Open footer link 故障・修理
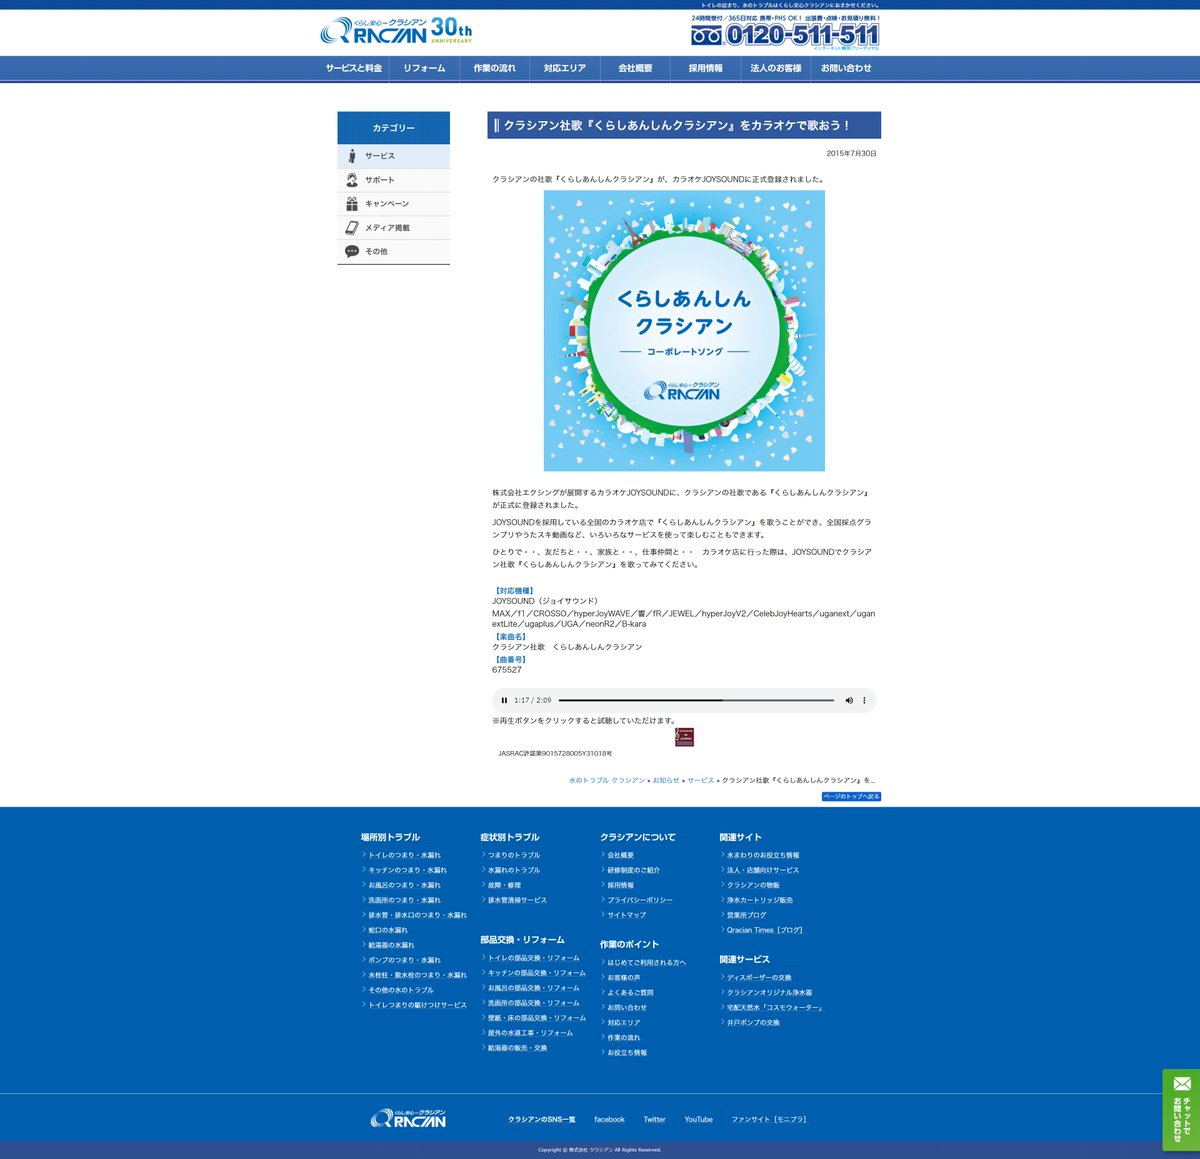 coord(504,885)
